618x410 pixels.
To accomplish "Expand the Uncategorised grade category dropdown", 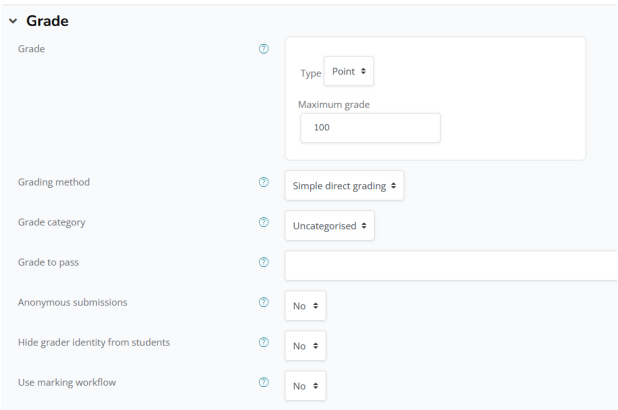I will point(329,225).
